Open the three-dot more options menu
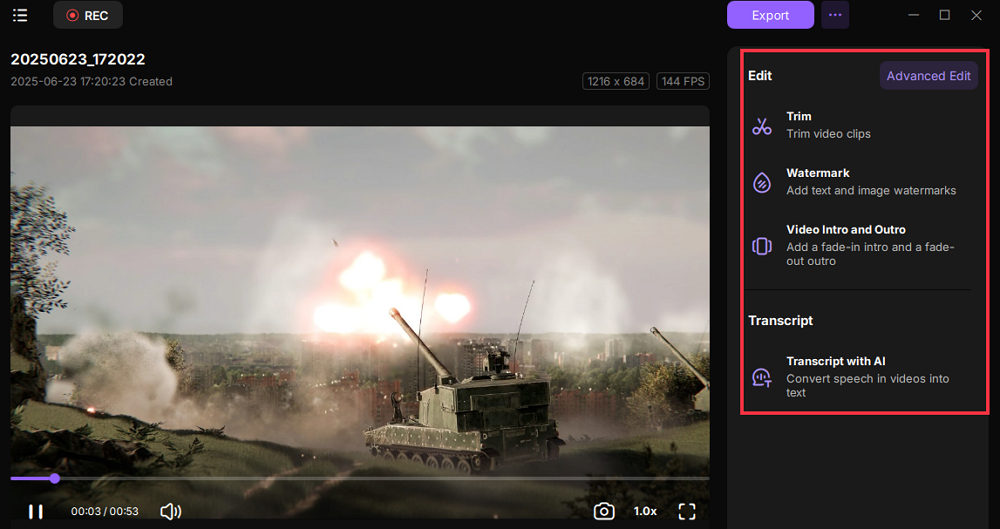This screenshot has width=1000, height=529. pyautogui.click(x=835, y=15)
